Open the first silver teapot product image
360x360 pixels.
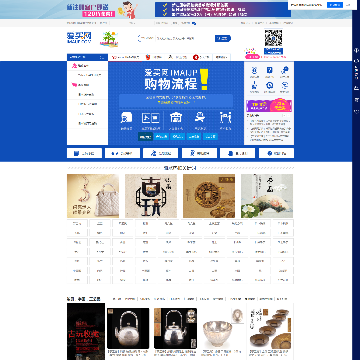(128, 328)
